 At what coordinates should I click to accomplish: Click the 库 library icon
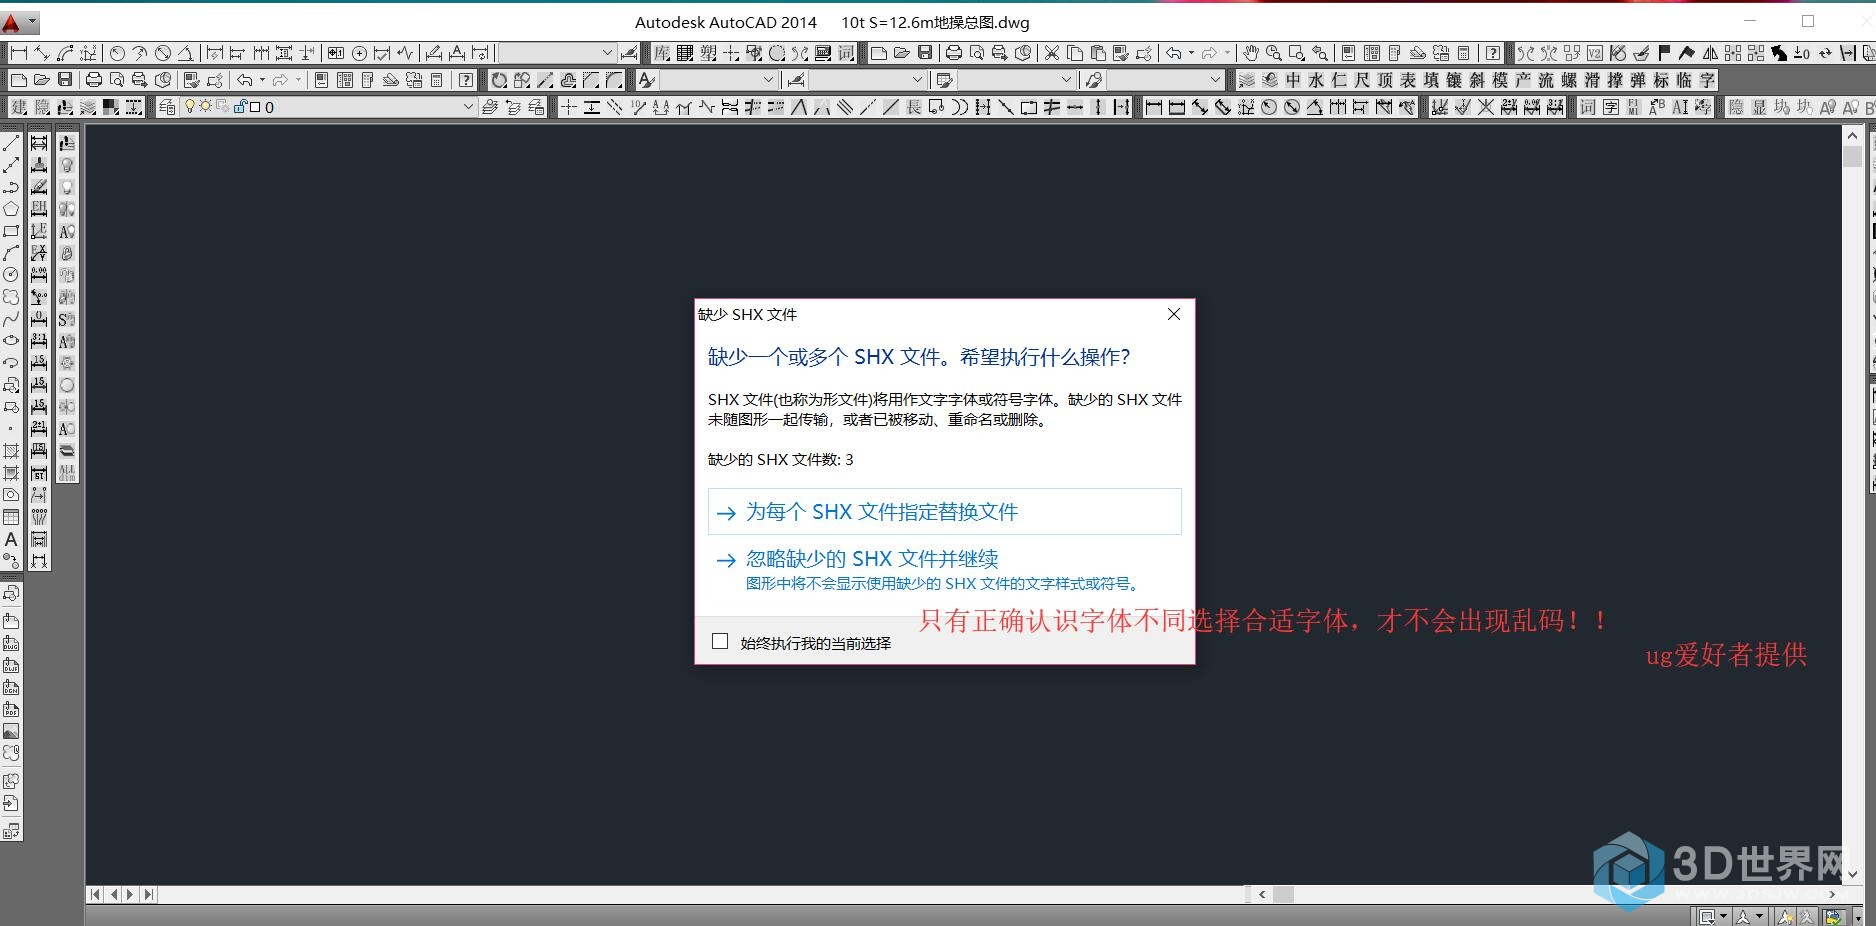tap(662, 53)
